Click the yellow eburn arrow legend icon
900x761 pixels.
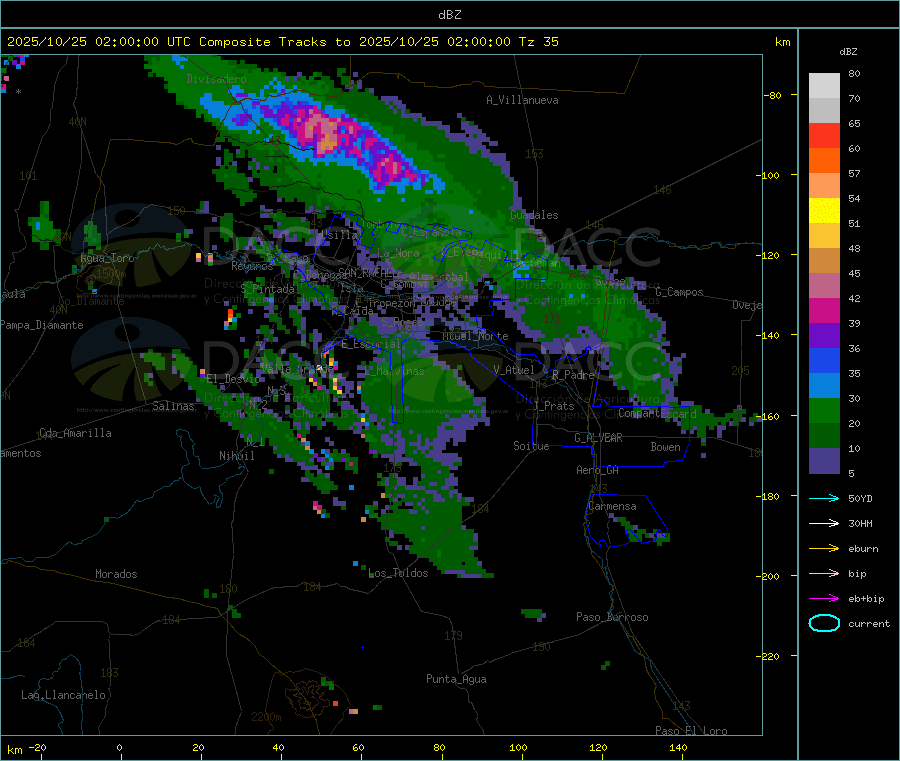pos(824,549)
